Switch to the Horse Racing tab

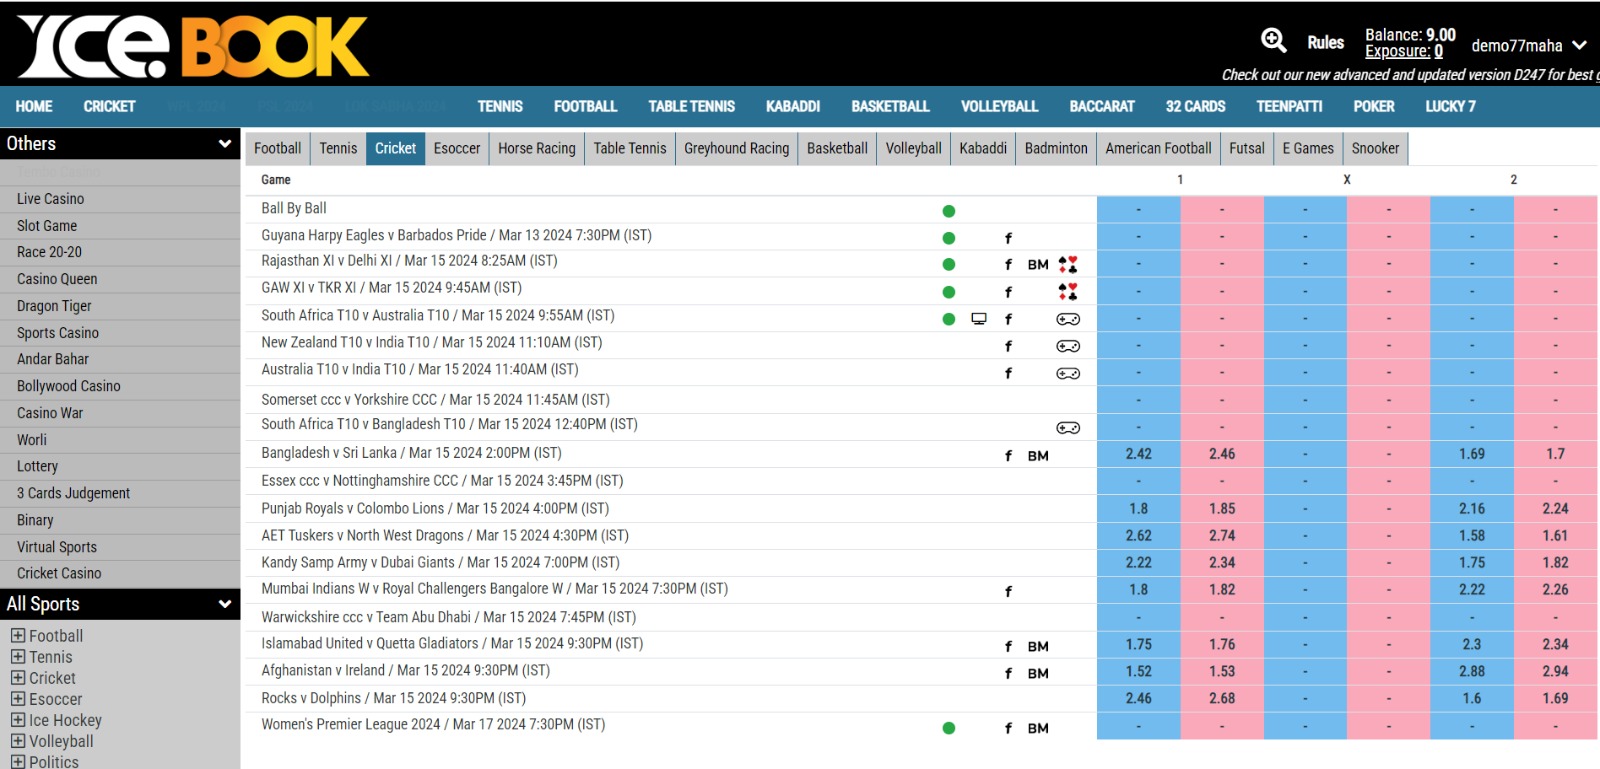click(x=536, y=148)
